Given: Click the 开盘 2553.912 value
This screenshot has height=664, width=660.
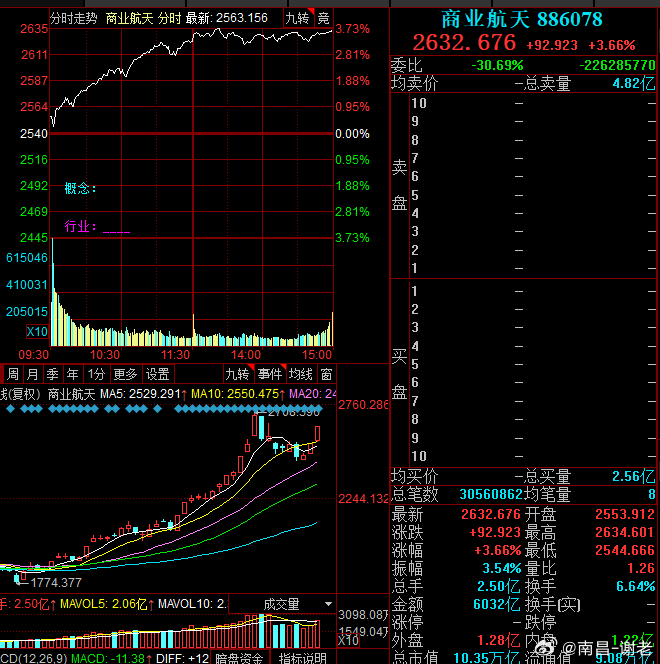Looking at the screenshot, I should click(625, 514).
